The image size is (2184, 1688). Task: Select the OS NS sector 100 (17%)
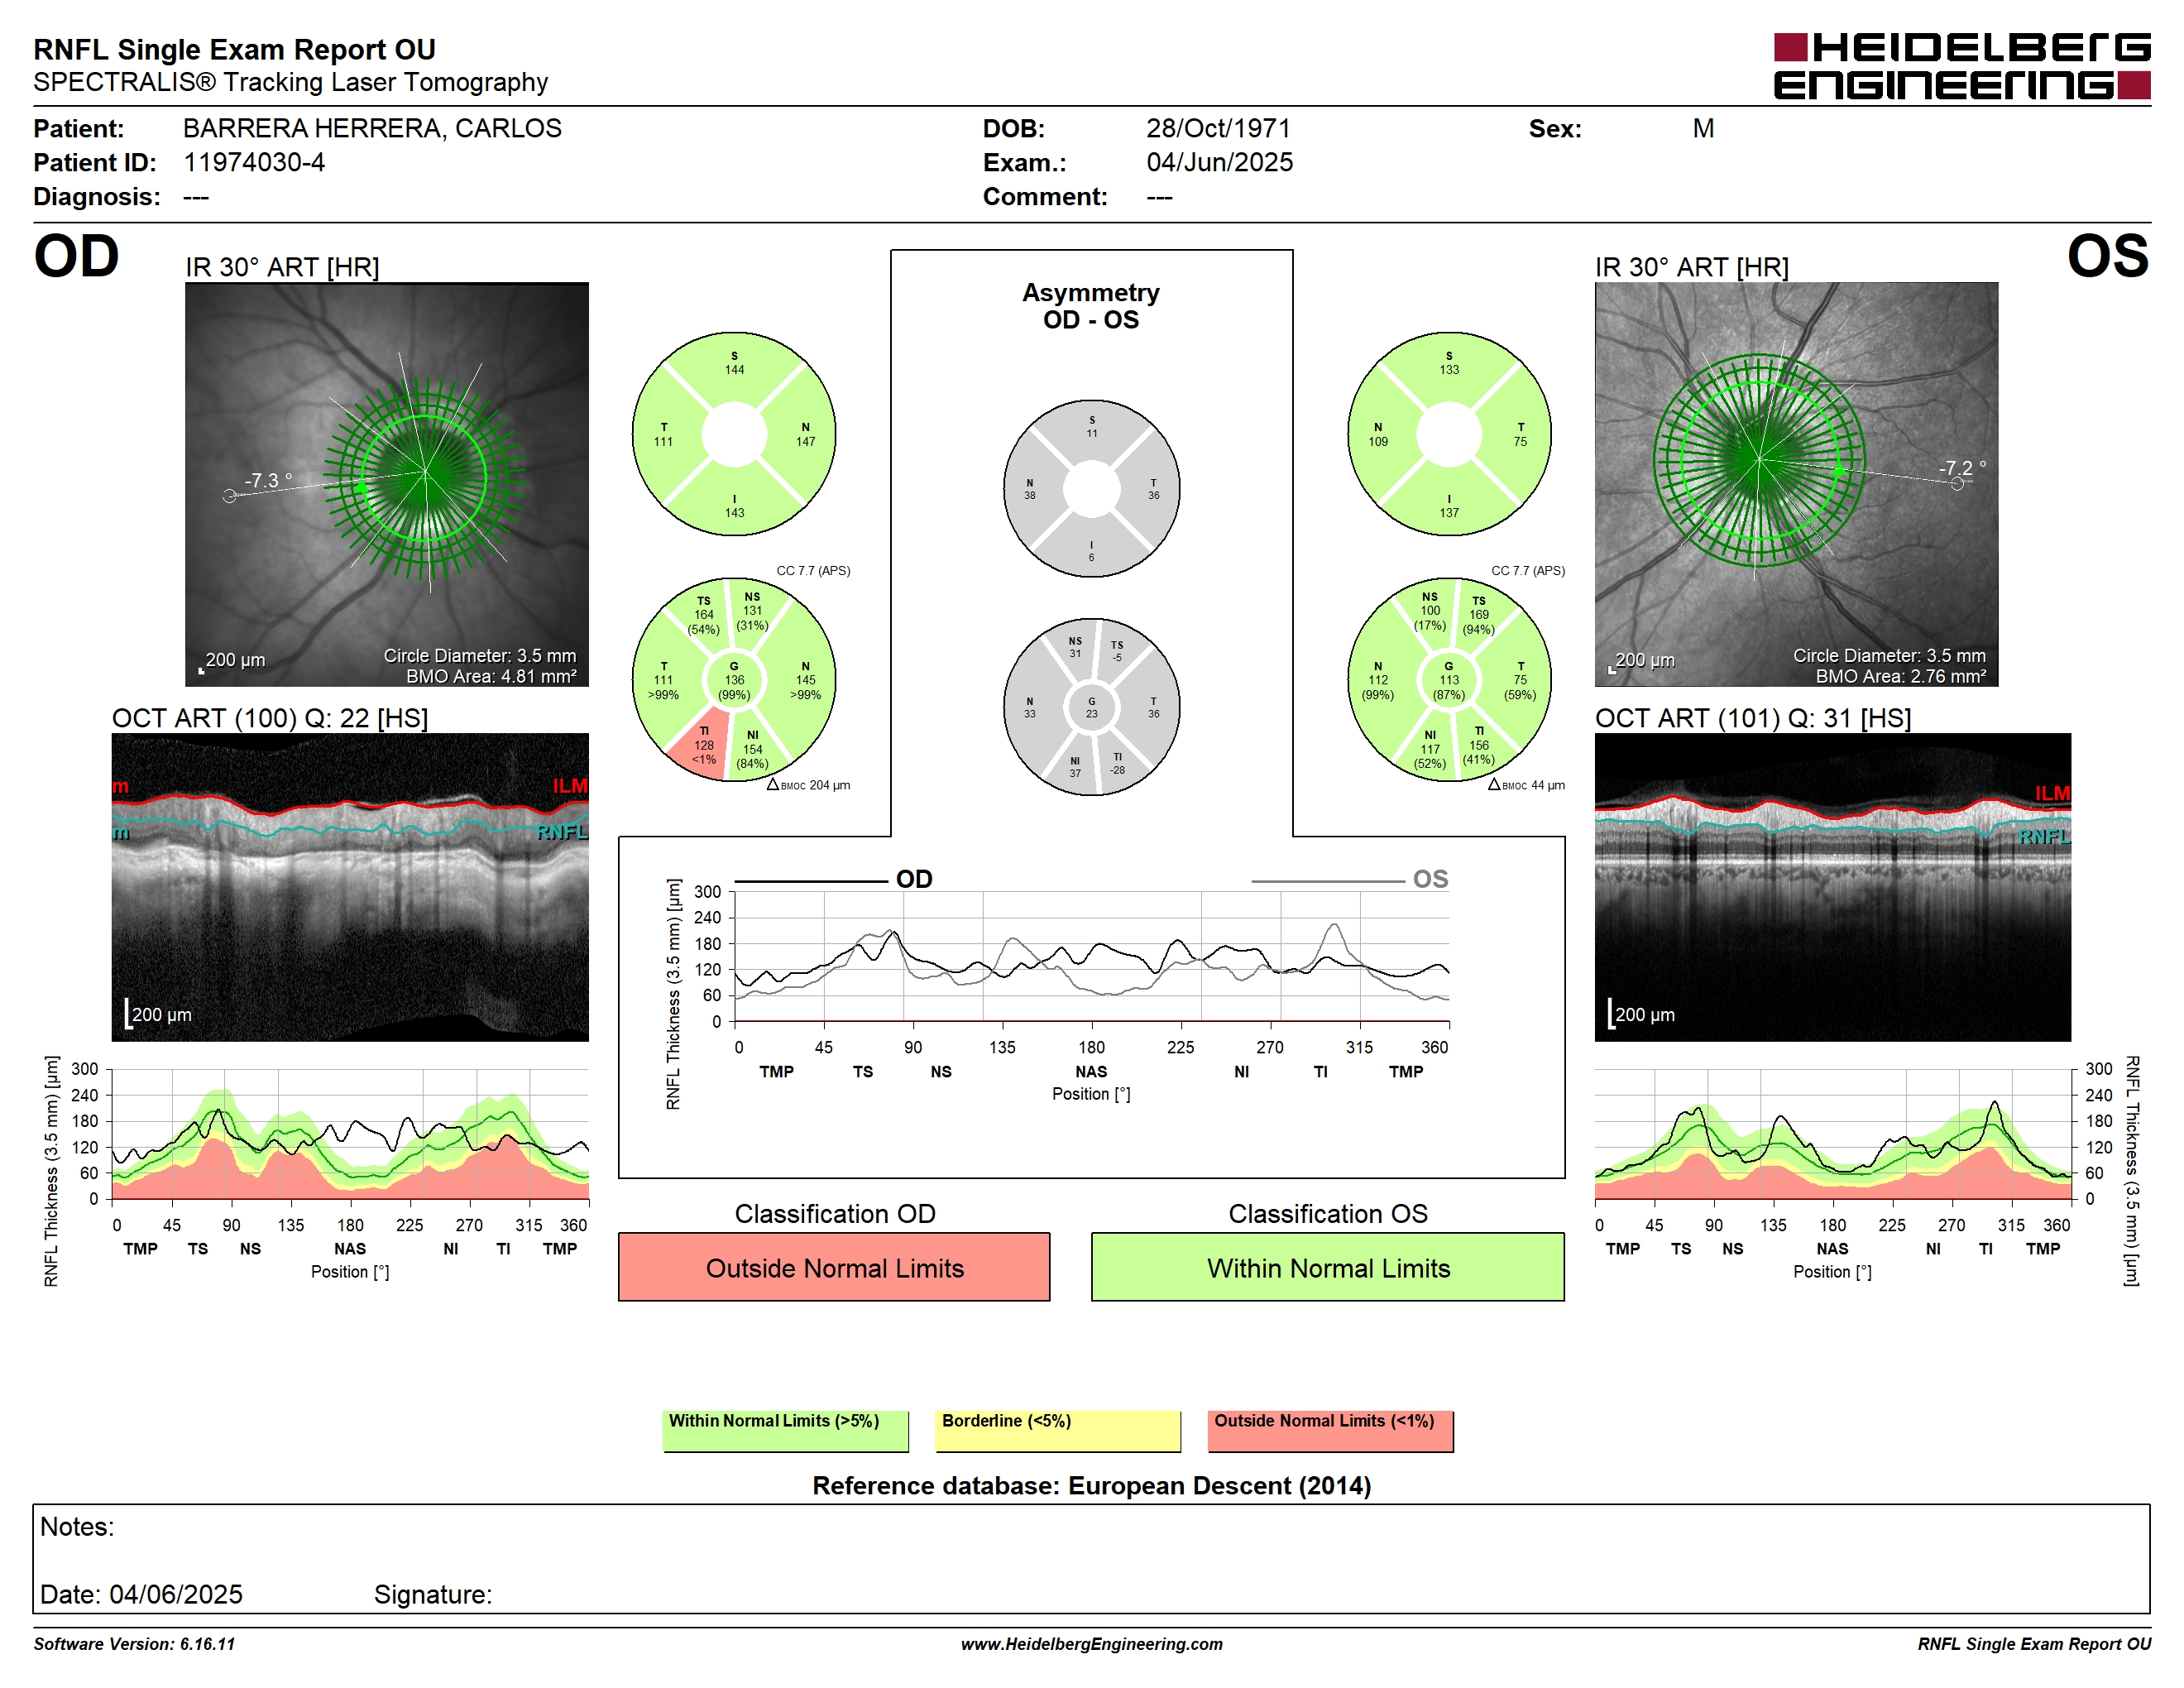coord(1430,611)
